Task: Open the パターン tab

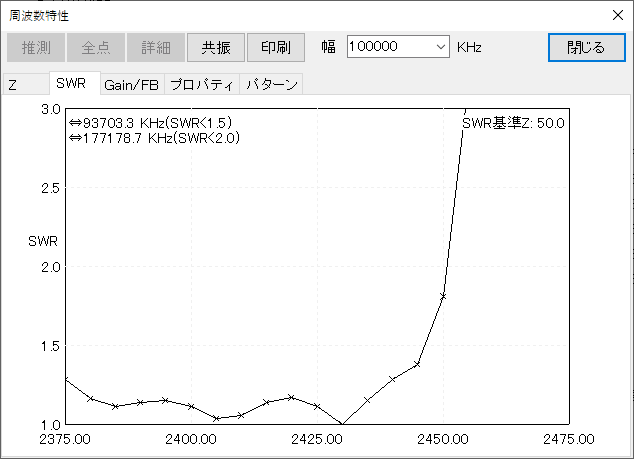Action: 271,85
